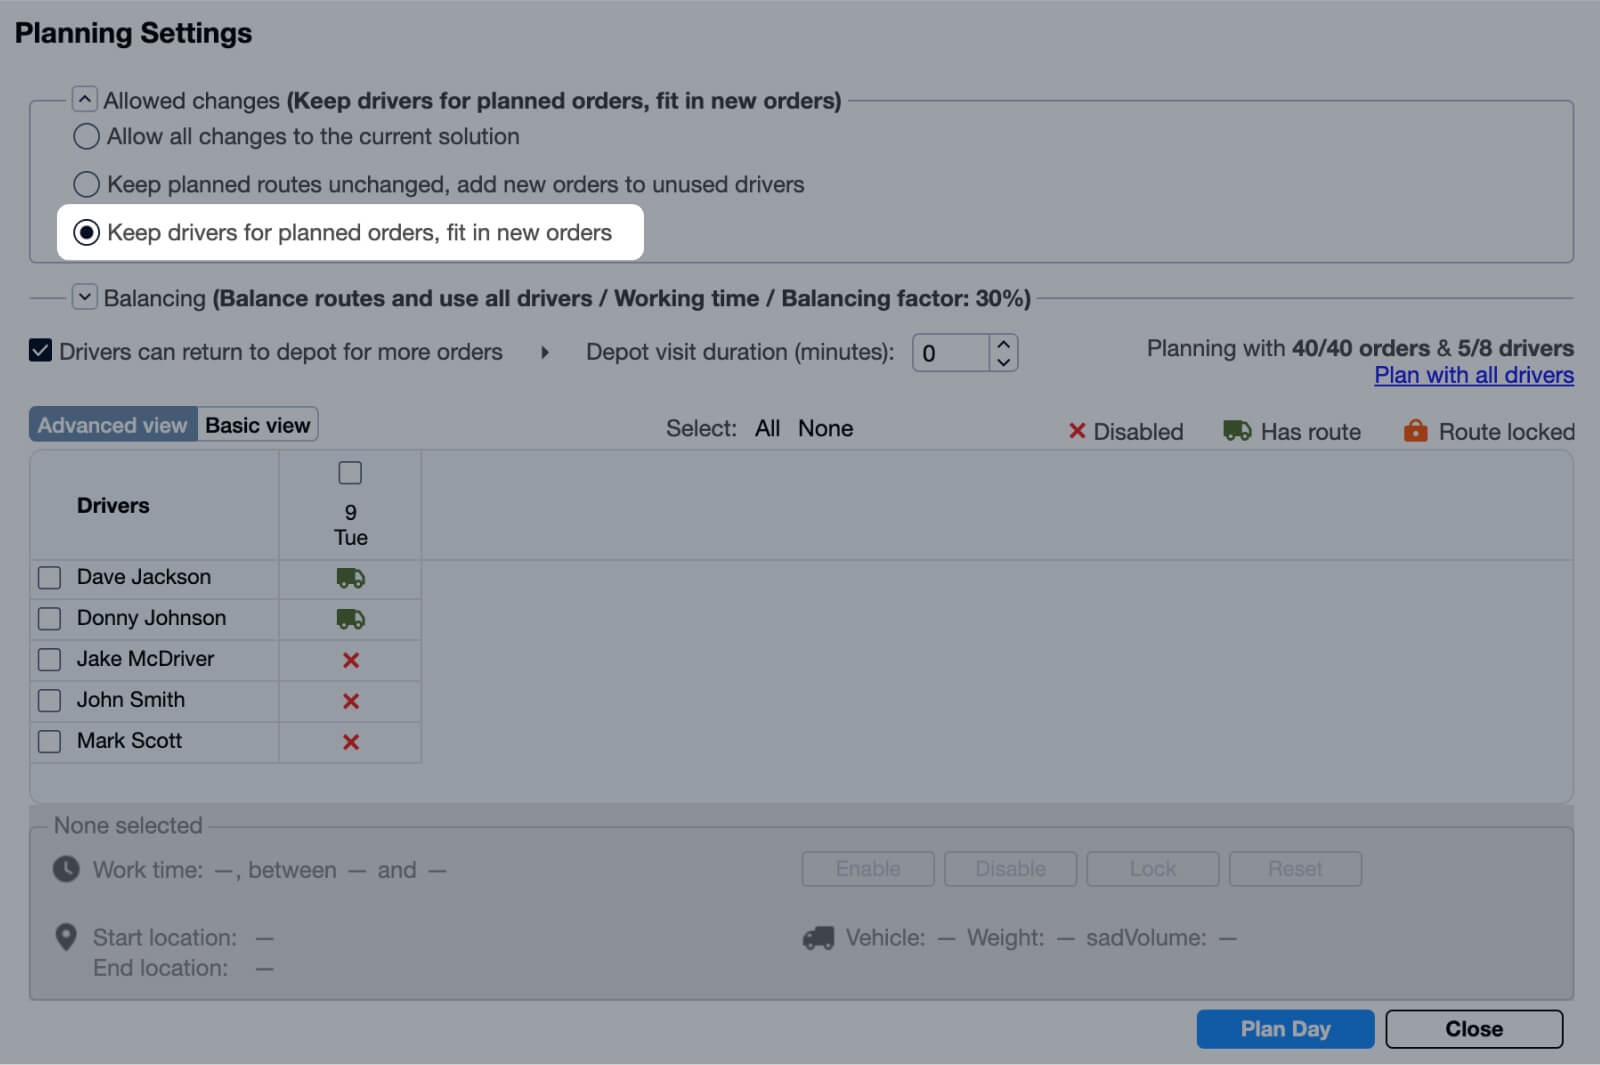Image resolution: width=1600 pixels, height=1065 pixels.
Task: Select Allow all changes to the current solution
Action: (x=86, y=136)
